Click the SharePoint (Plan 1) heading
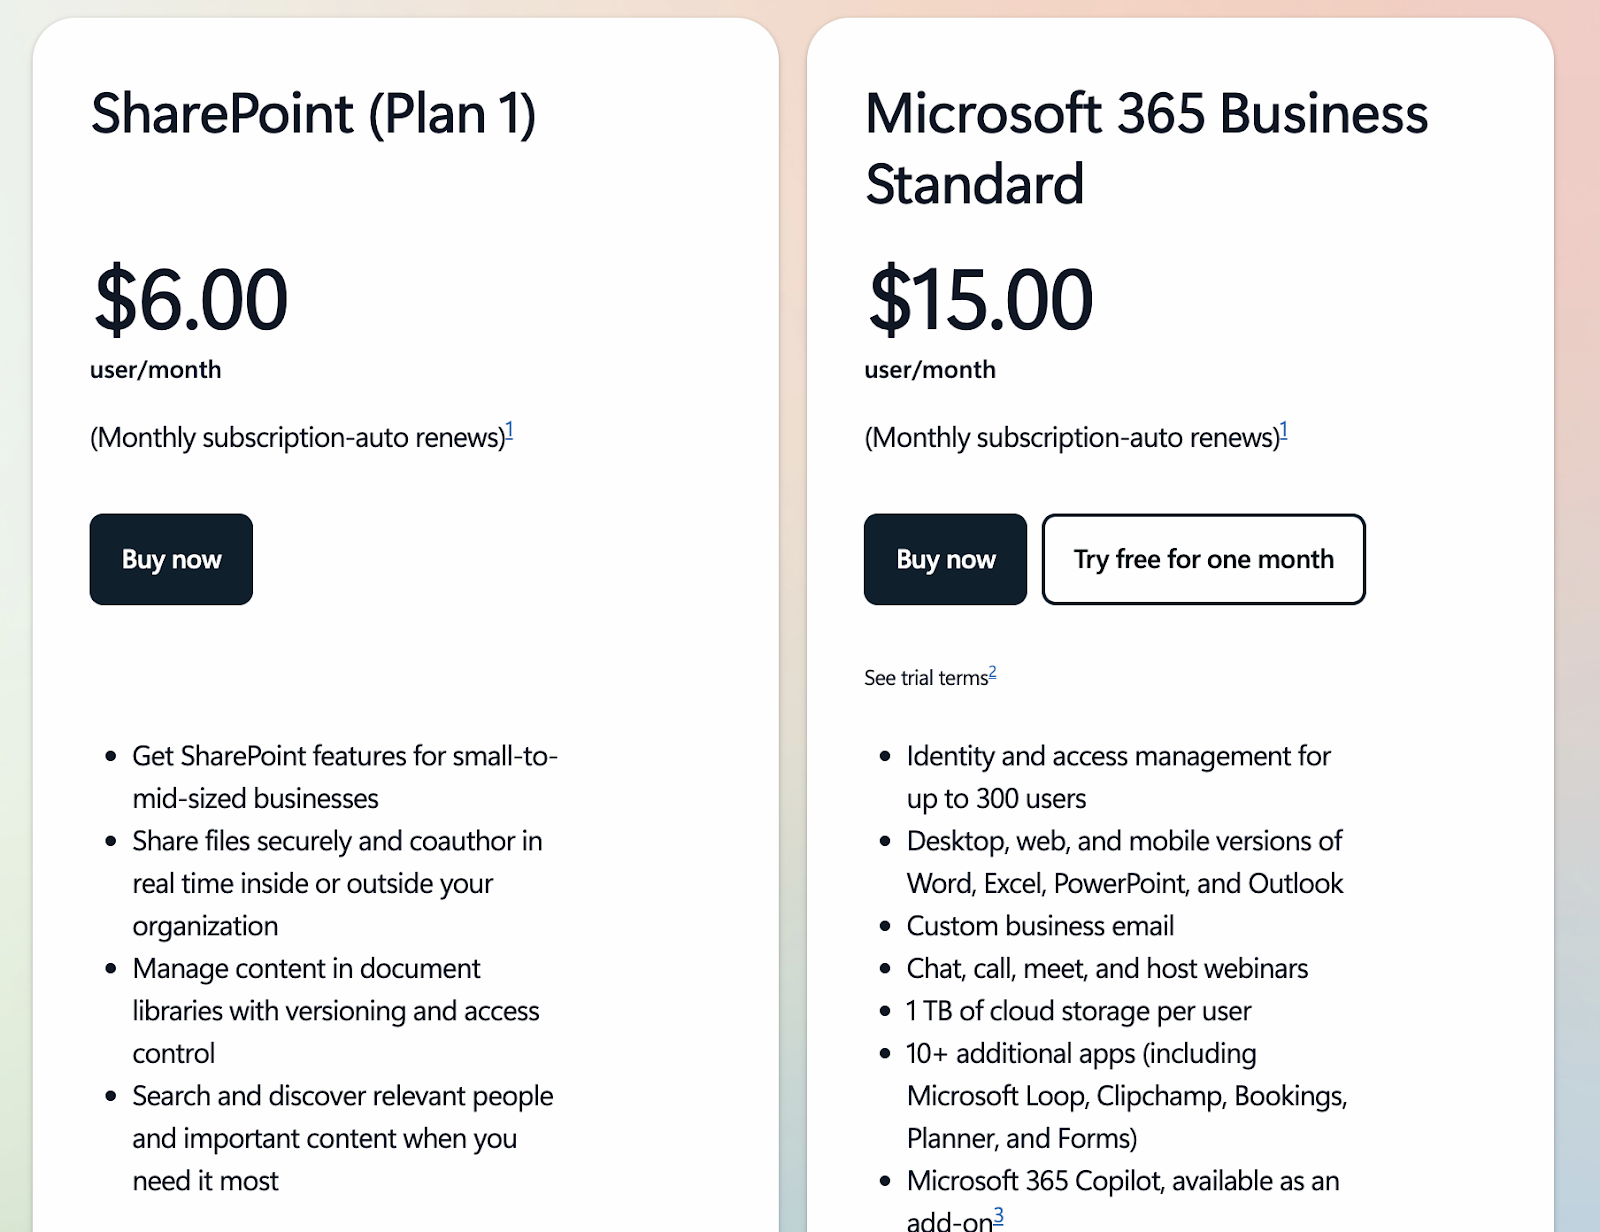 click(x=313, y=113)
